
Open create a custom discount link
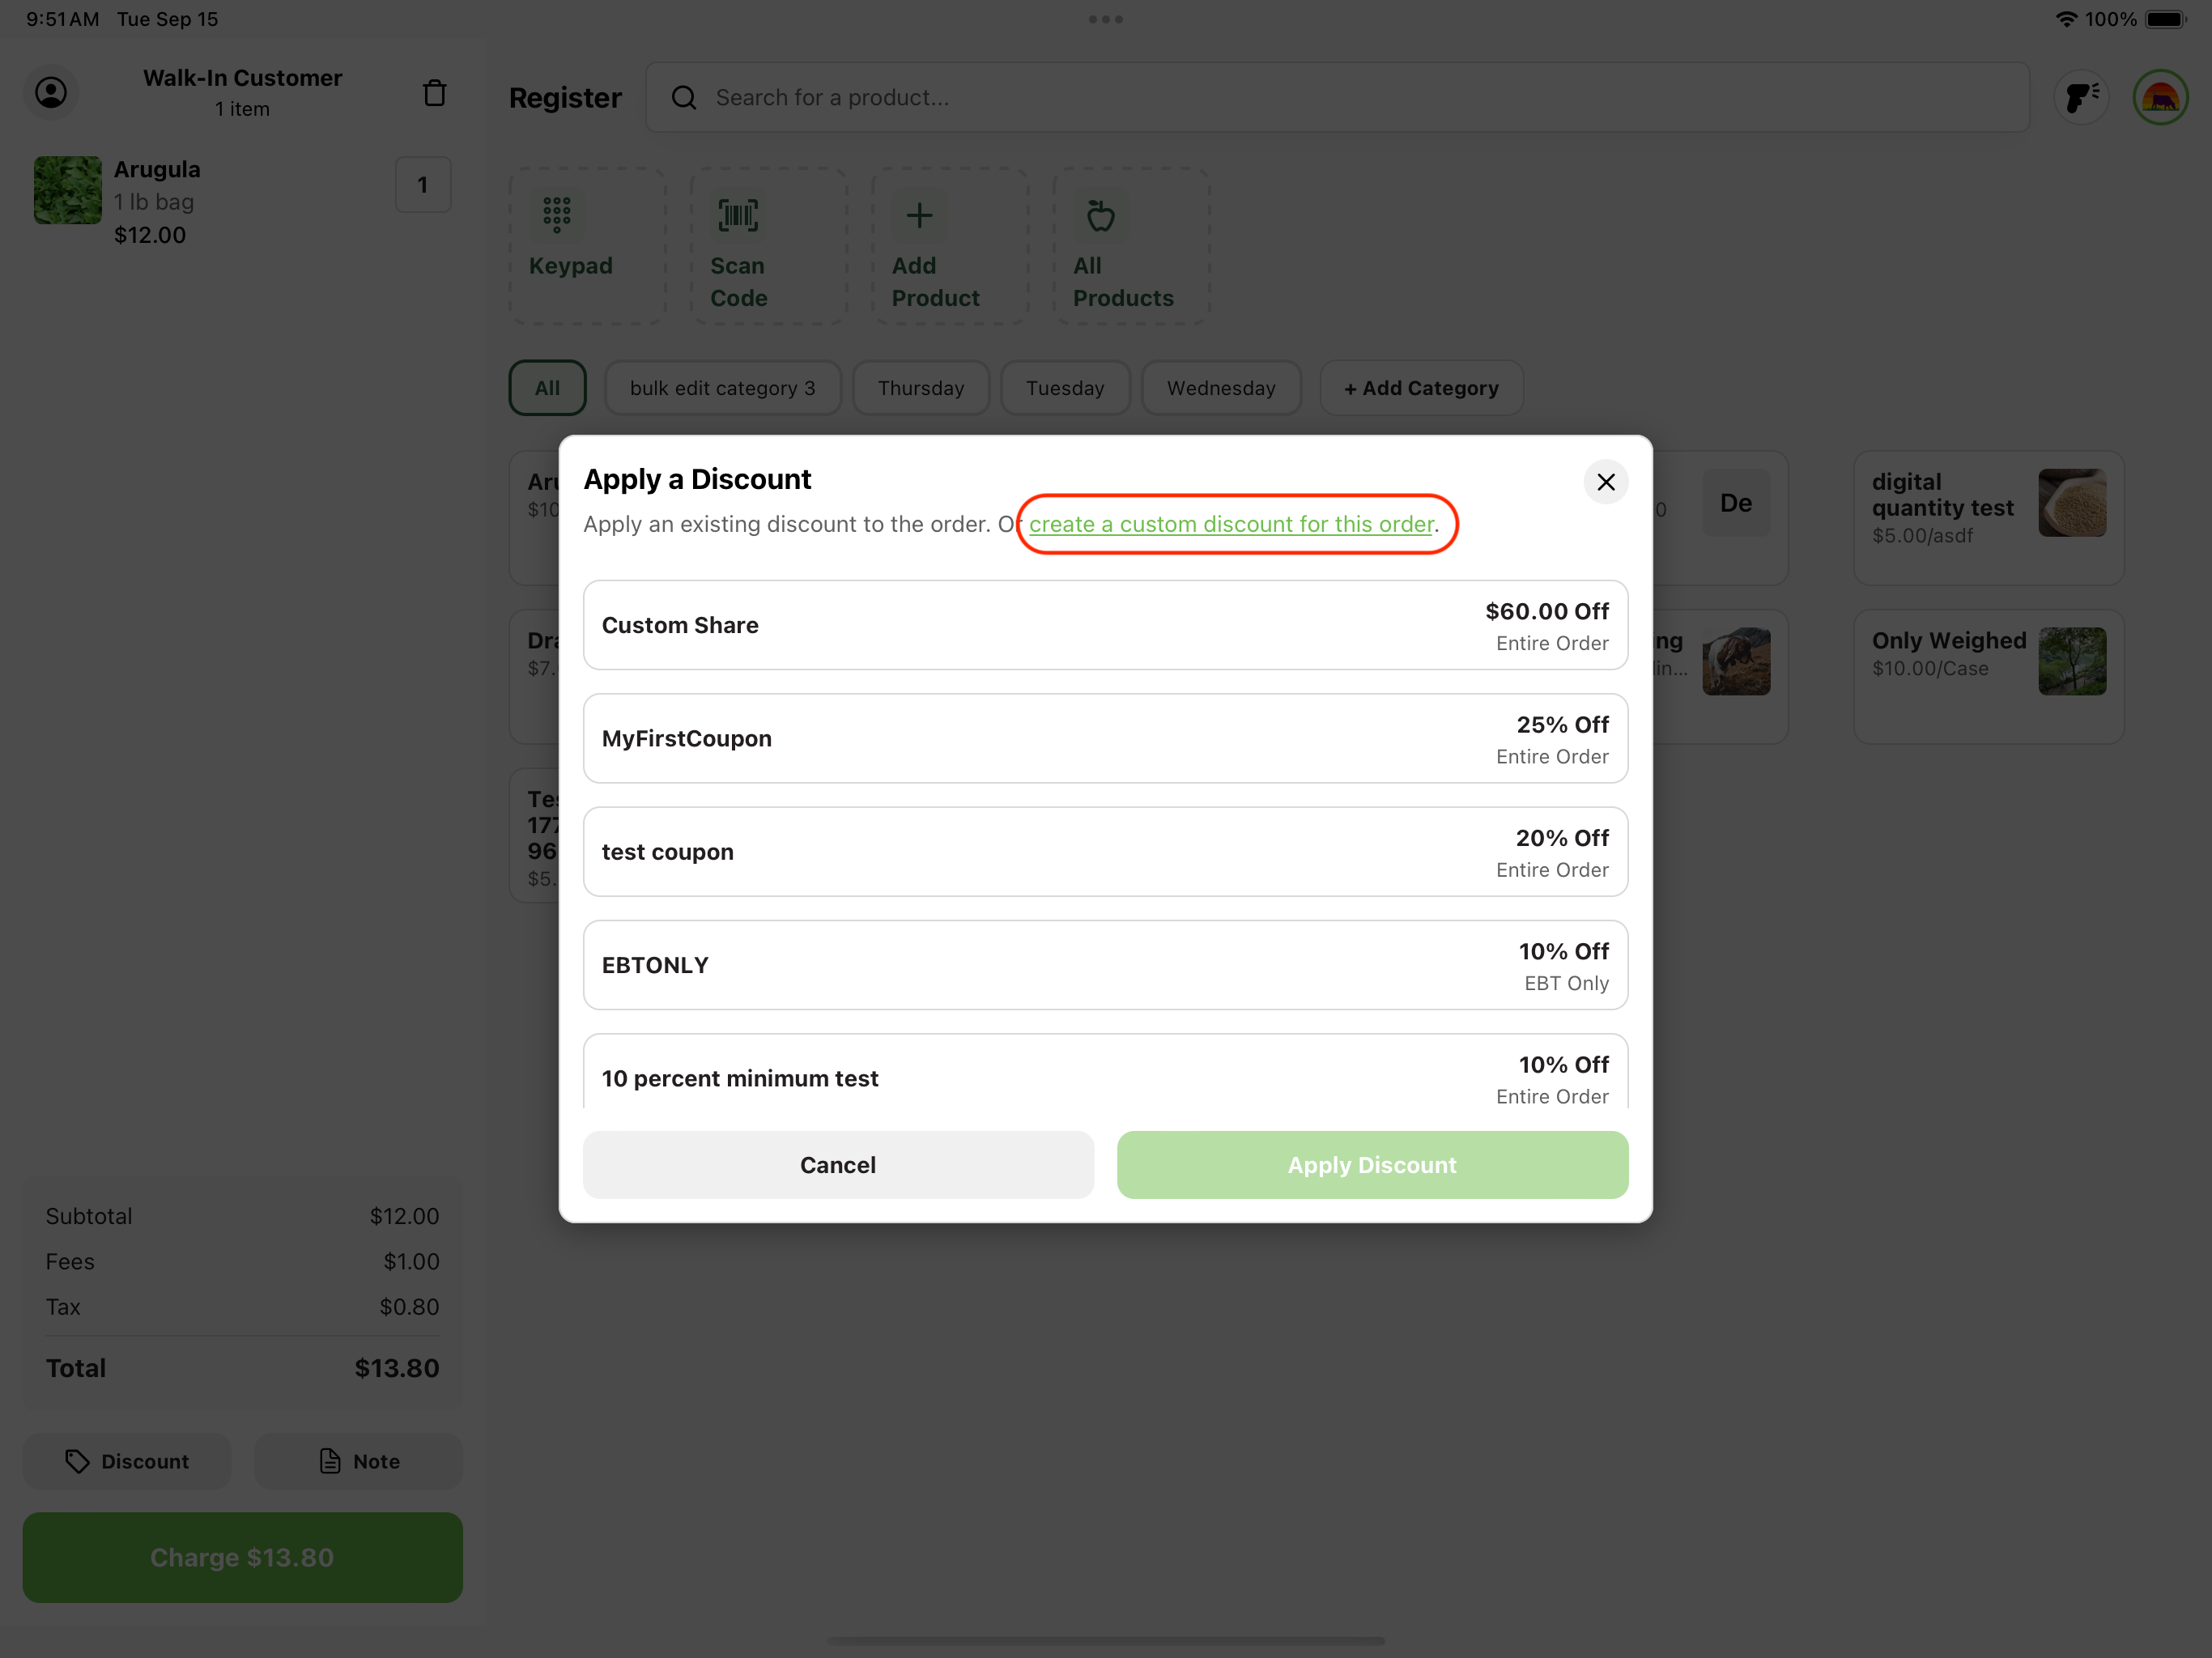tap(1231, 524)
